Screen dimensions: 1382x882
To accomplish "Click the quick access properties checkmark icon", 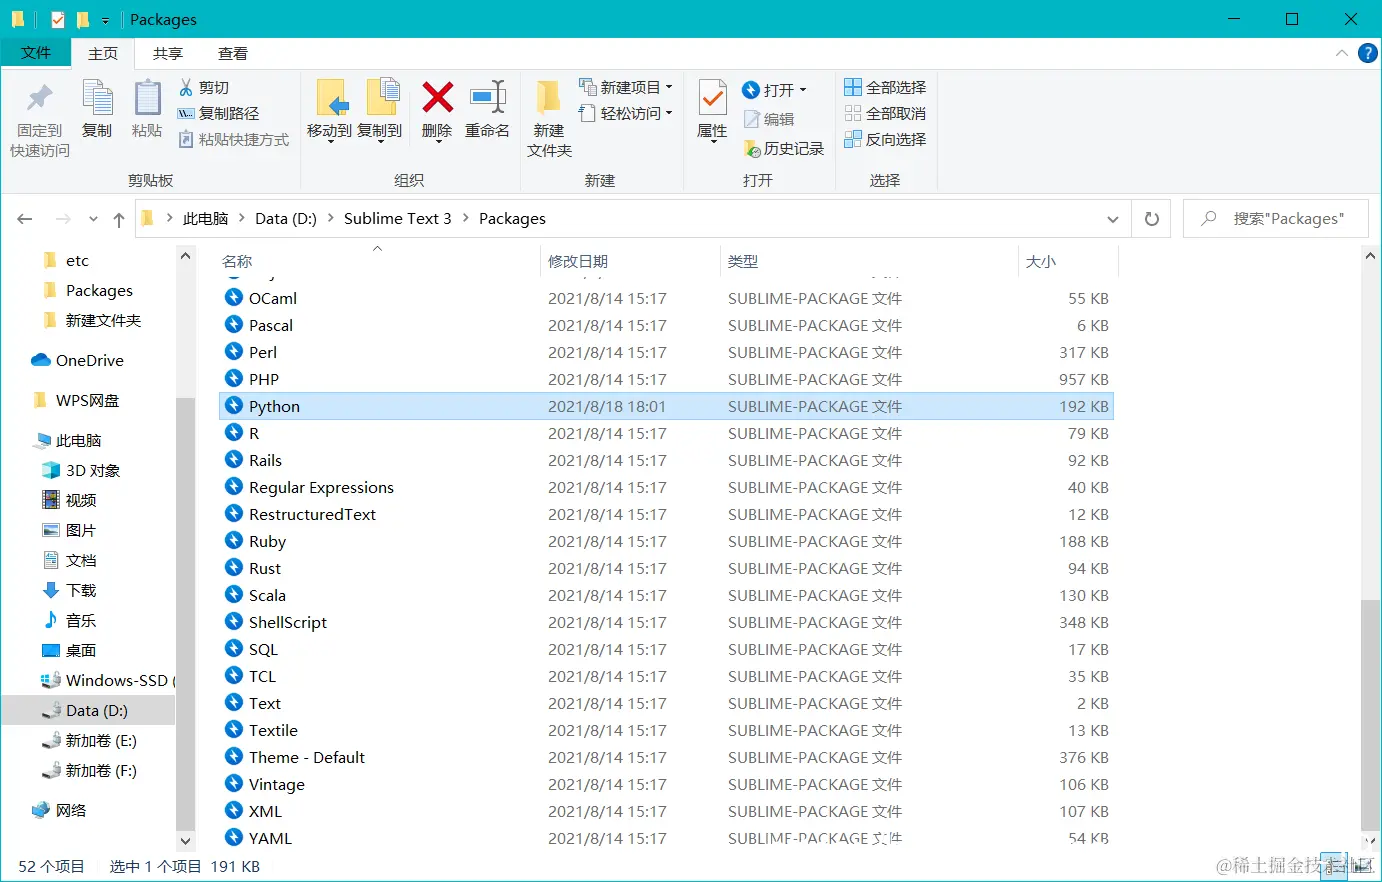I will (x=57, y=19).
